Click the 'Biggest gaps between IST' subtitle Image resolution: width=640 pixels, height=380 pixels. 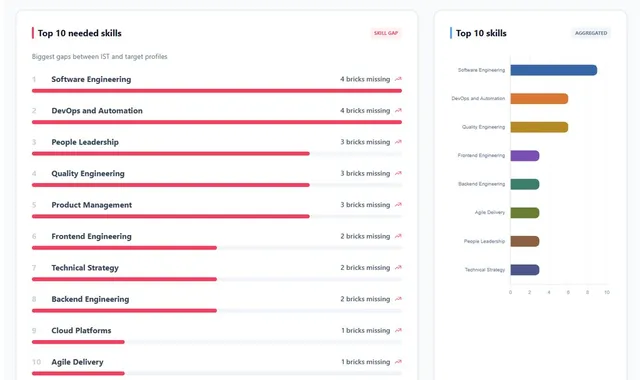[99, 57]
